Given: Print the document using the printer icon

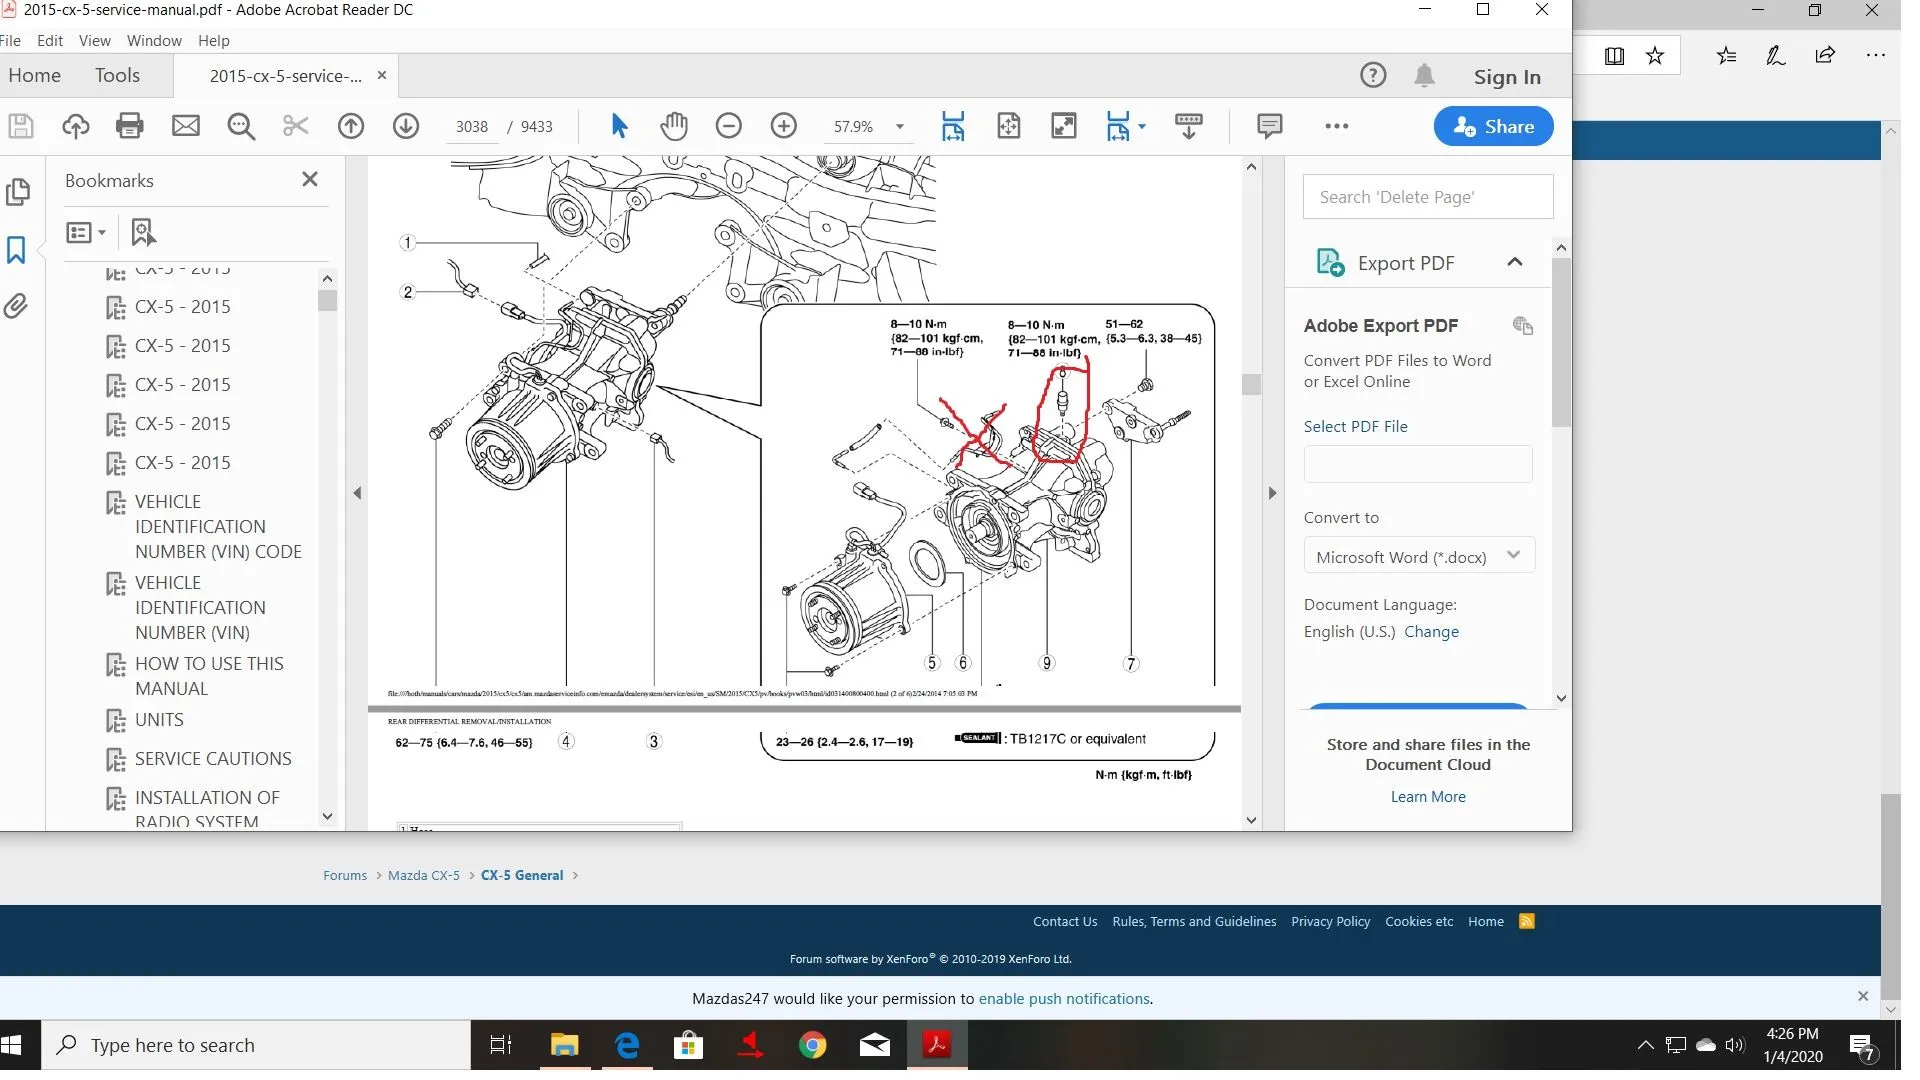Looking at the screenshot, I should click(130, 126).
